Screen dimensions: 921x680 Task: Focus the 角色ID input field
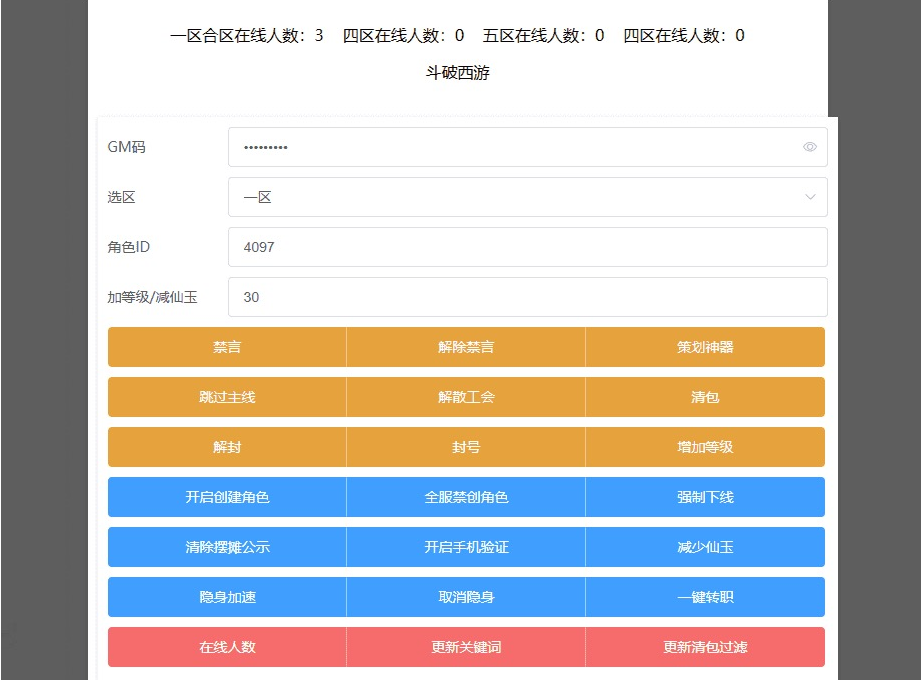527,247
